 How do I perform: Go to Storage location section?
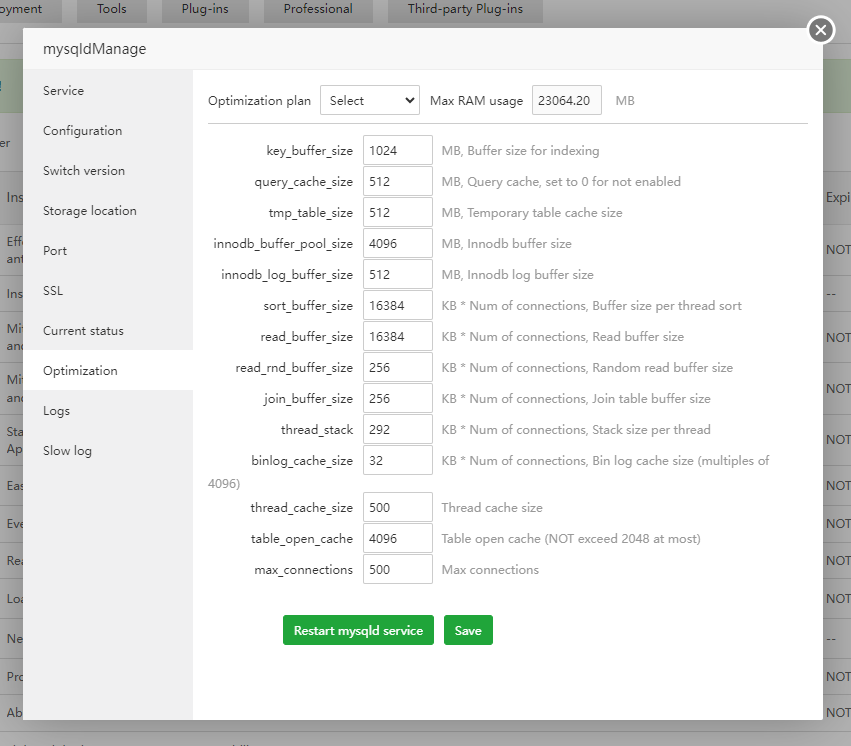pyautogui.click(x=90, y=211)
